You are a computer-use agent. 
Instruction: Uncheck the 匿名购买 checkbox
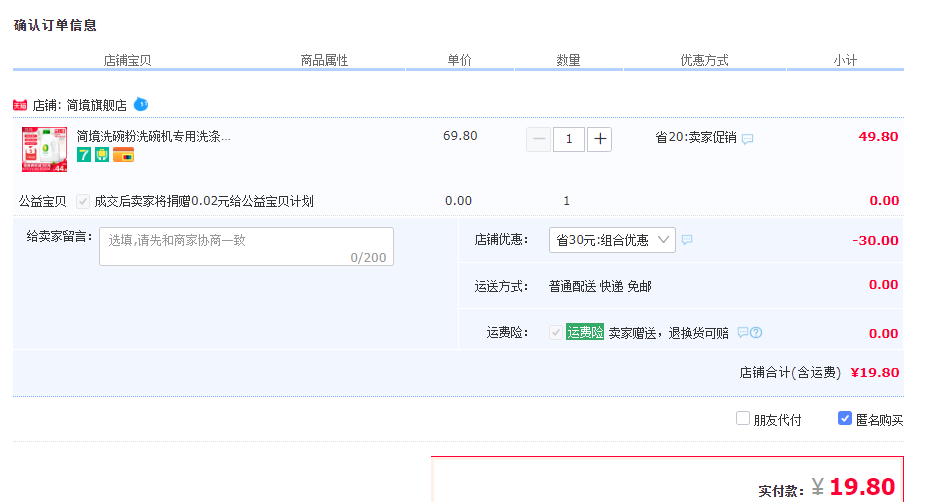pos(845,418)
